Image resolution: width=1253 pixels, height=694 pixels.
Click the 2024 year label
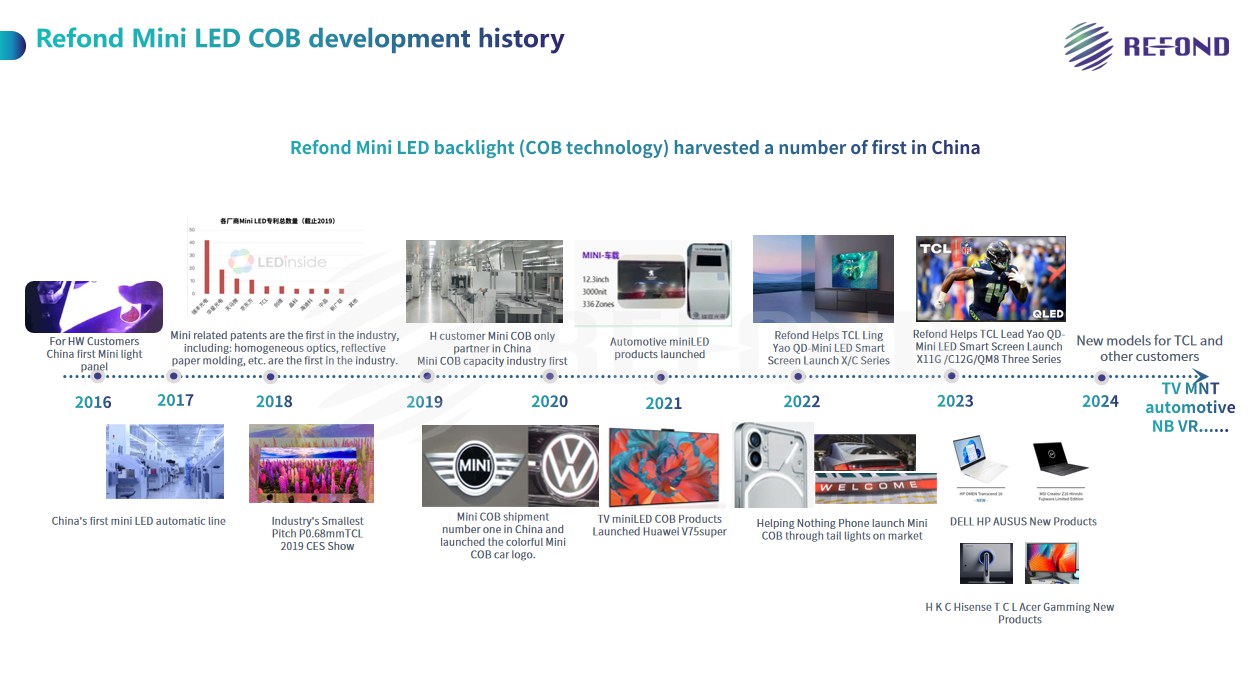coord(1101,402)
